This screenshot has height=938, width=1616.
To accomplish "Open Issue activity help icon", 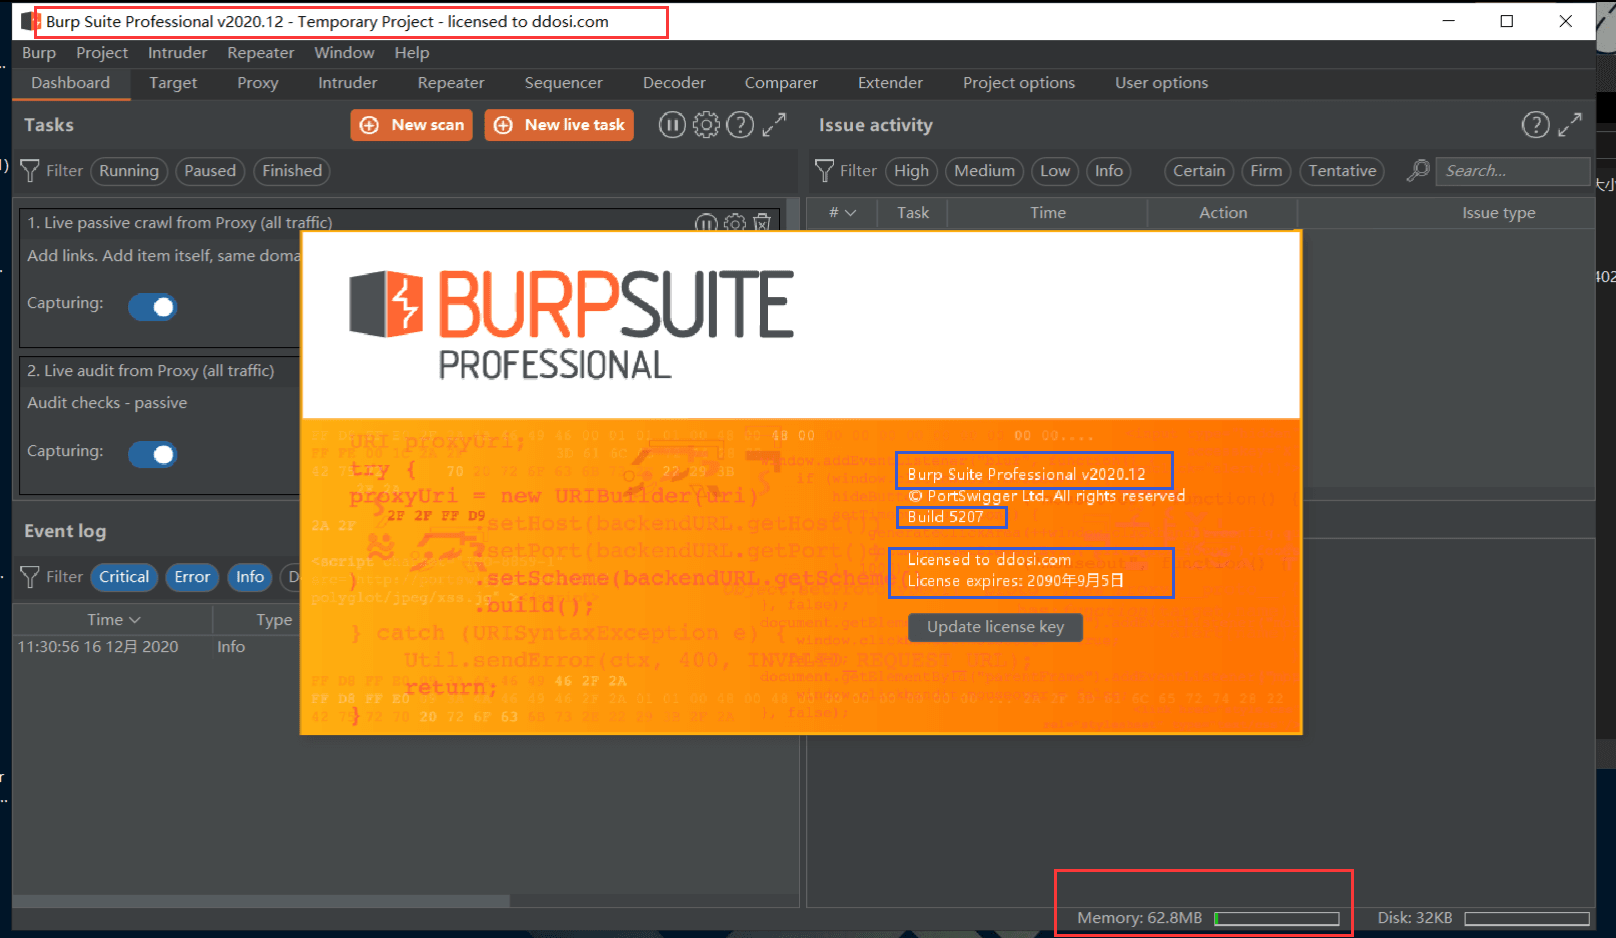I will coord(1535,125).
